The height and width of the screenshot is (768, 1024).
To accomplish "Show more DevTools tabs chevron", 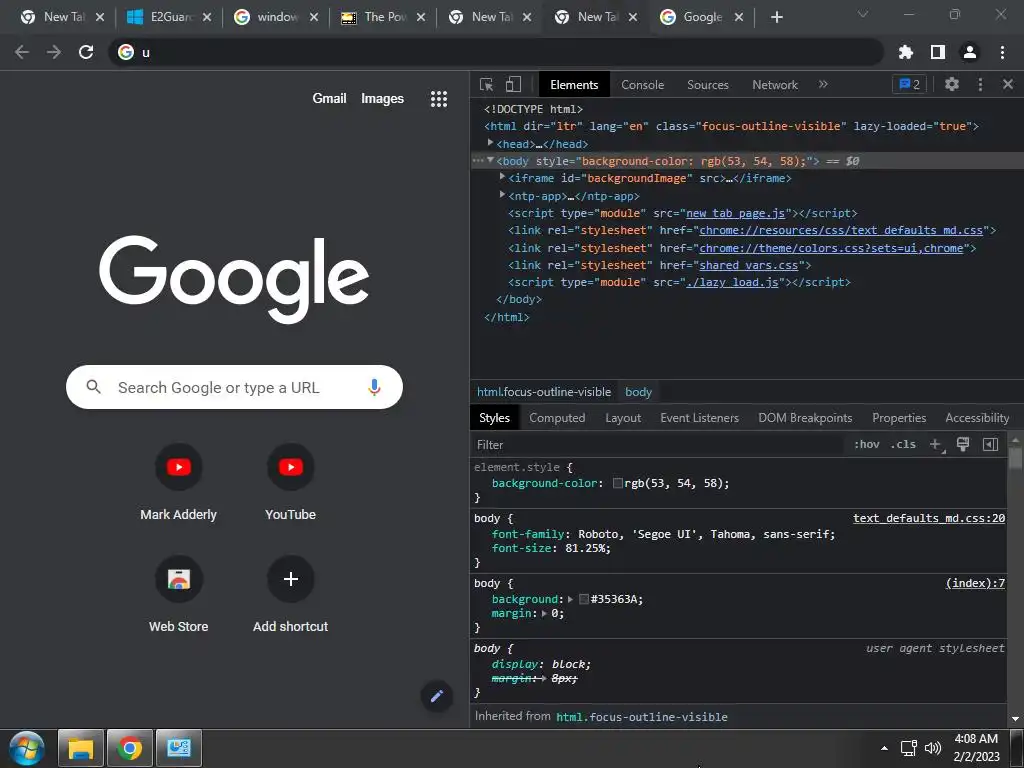I will tap(823, 84).
